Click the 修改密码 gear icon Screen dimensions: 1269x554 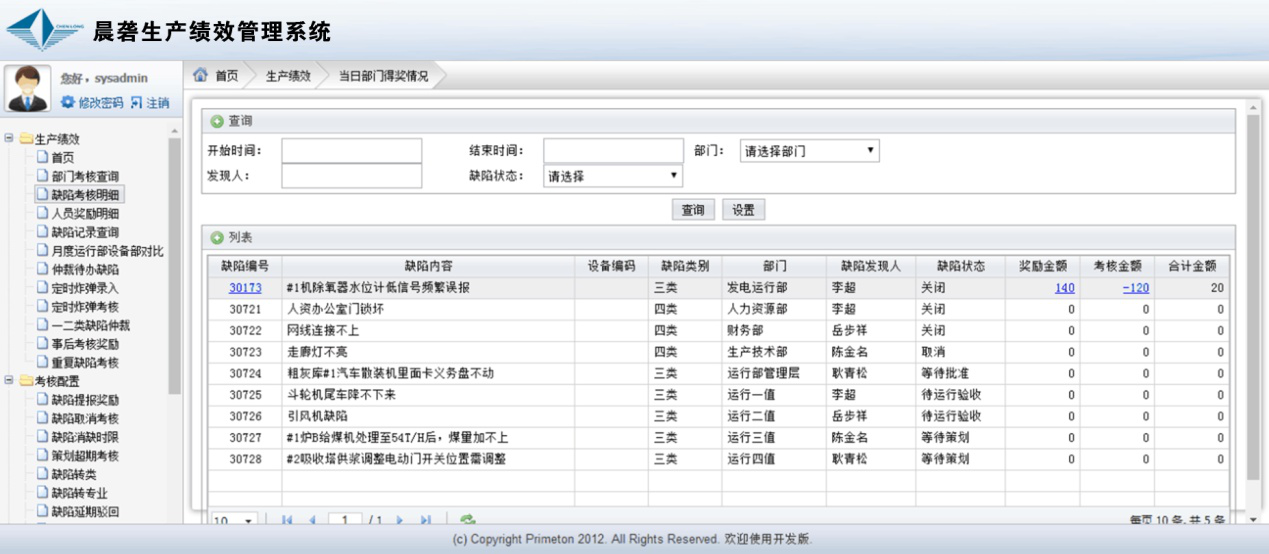(x=68, y=103)
